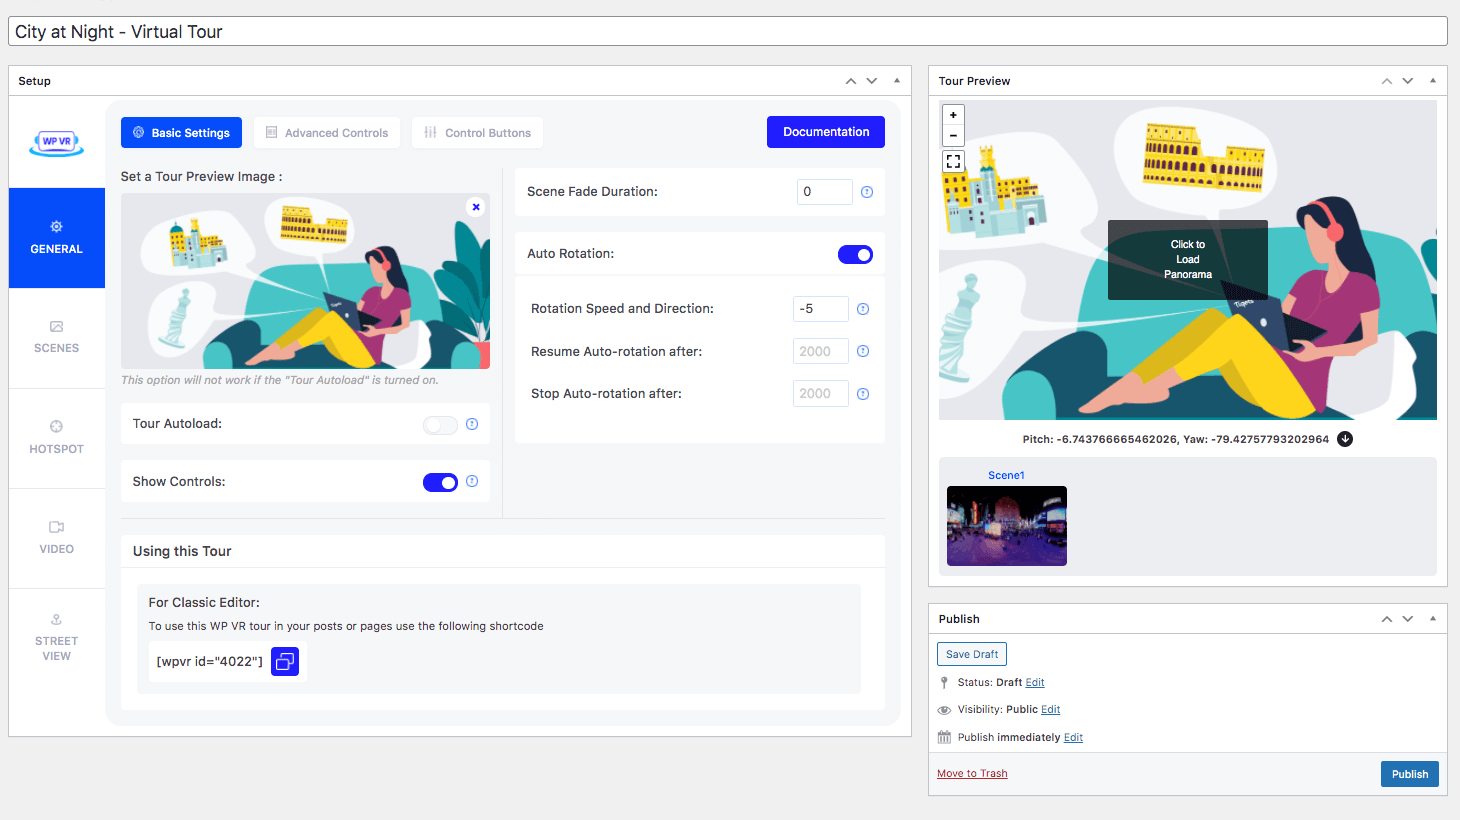Image resolution: width=1460 pixels, height=820 pixels.
Task: Click Scene Fade Duration input field
Action: tap(825, 192)
